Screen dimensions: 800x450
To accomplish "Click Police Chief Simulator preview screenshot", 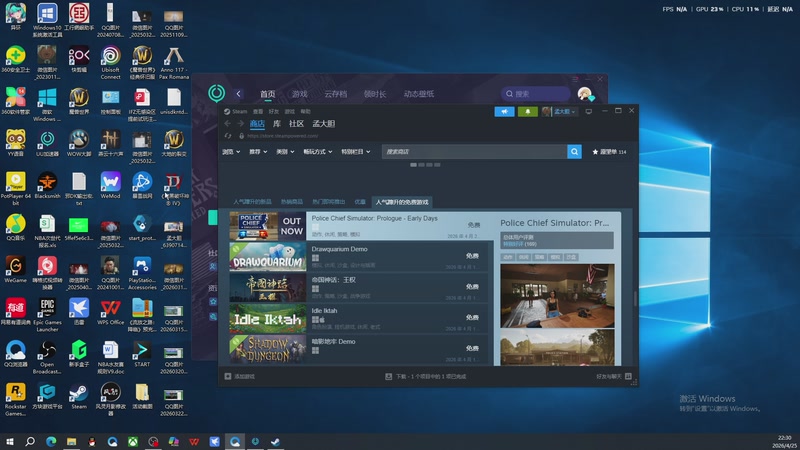I will (x=557, y=296).
